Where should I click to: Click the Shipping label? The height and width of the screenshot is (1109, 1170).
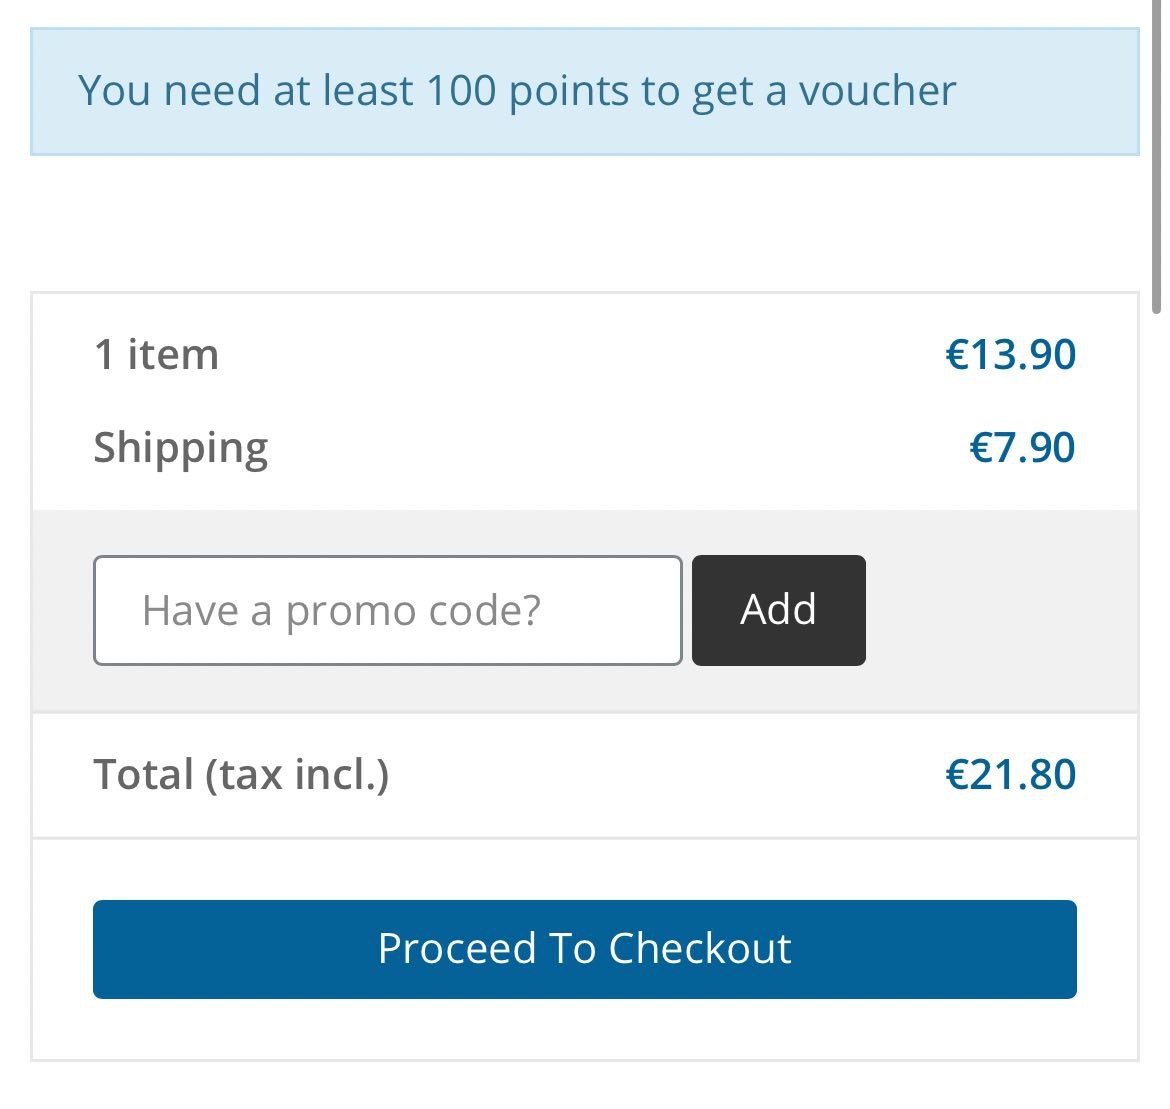coord(181,448)
